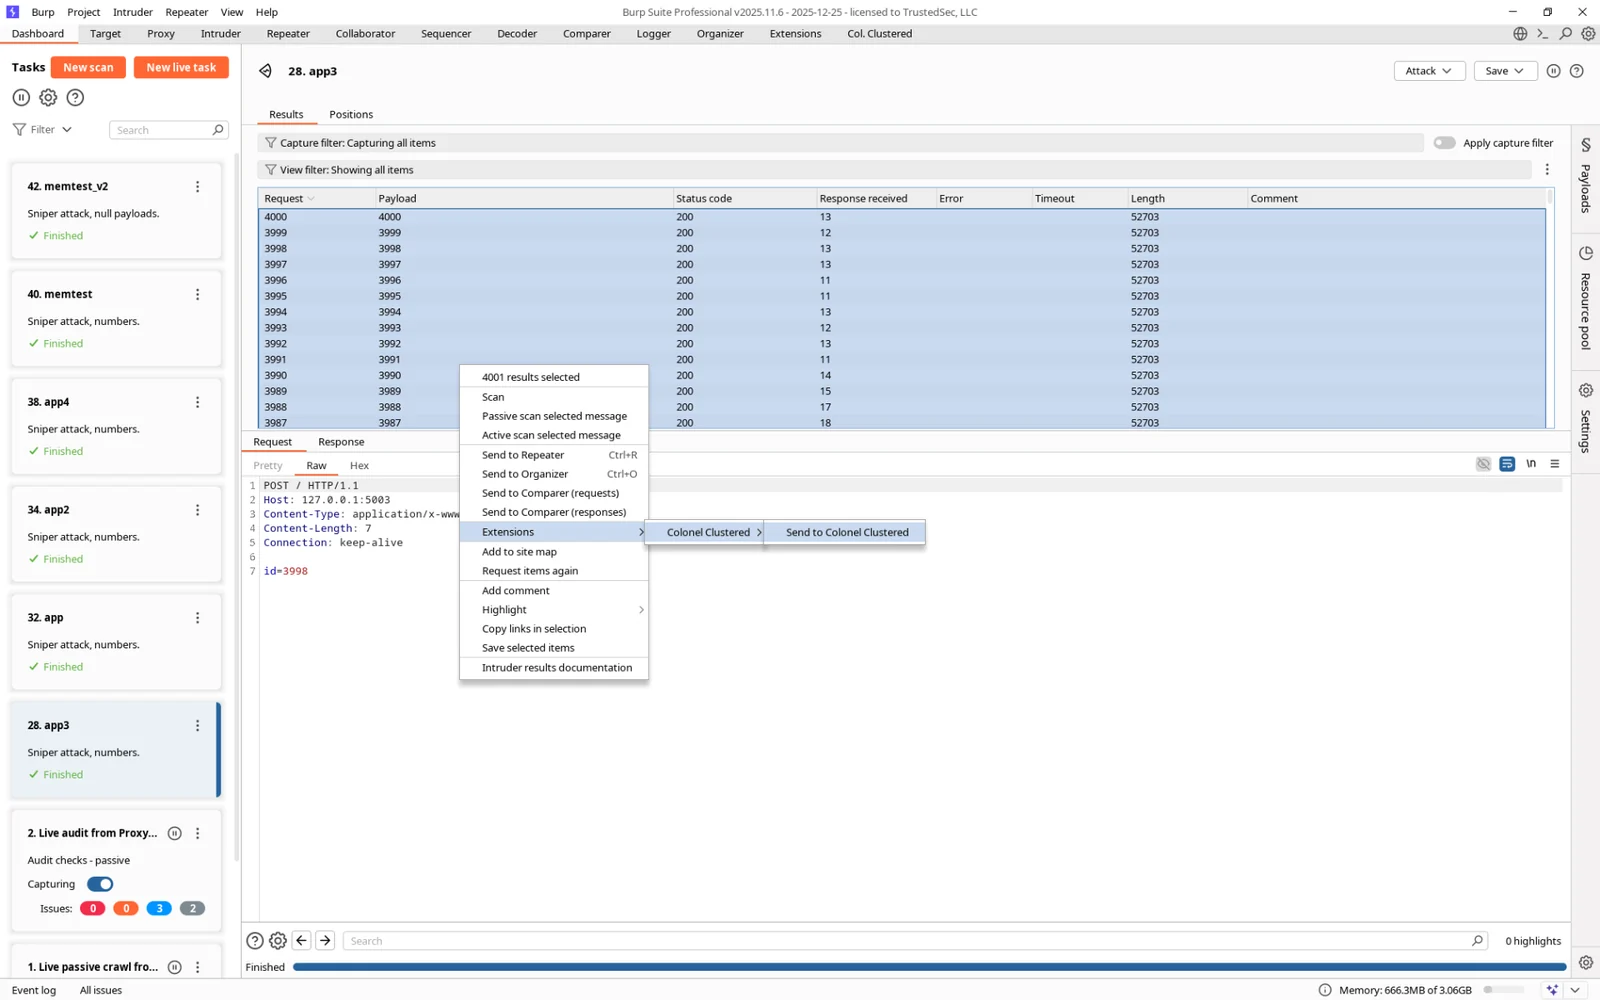The image size is (1600, 1000).
Task: Open the view filter three-dot menu
Action: (x=1547, y=170)
